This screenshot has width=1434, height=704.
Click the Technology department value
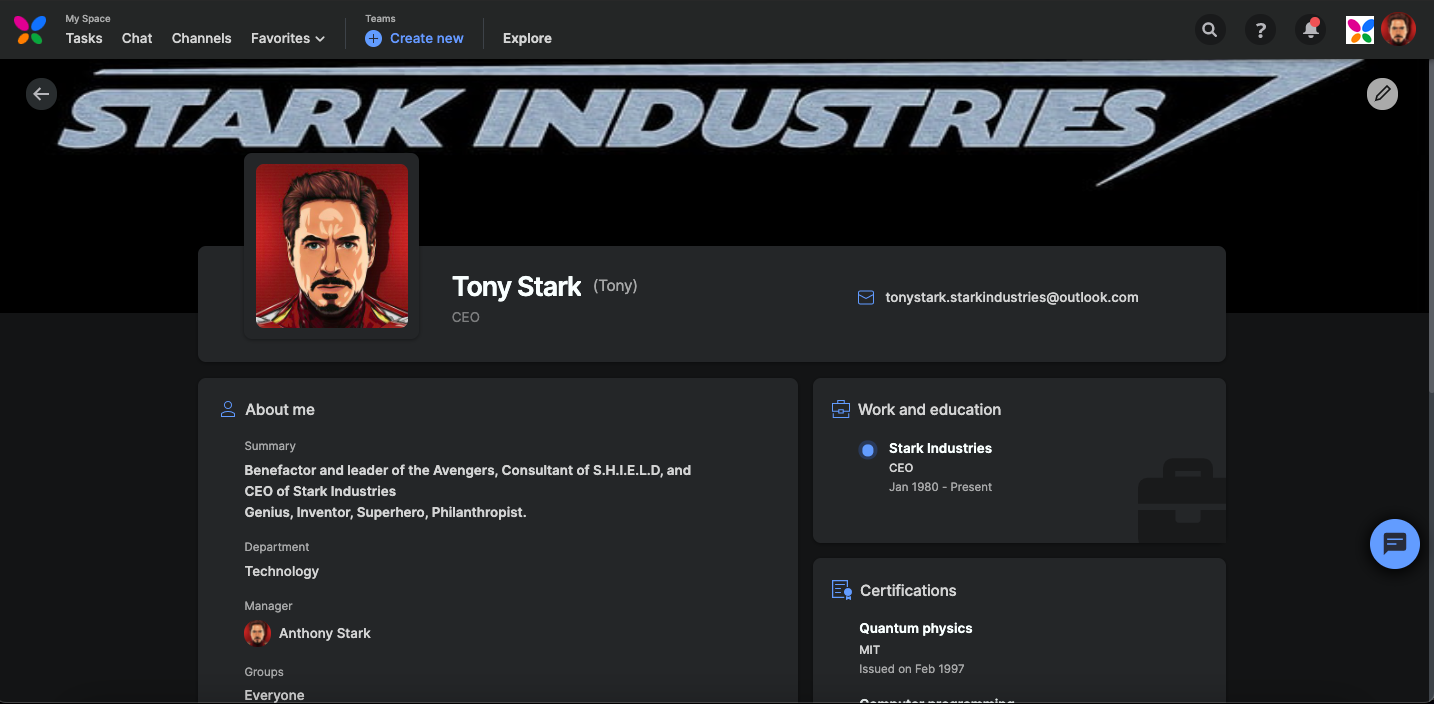[282, 571]
